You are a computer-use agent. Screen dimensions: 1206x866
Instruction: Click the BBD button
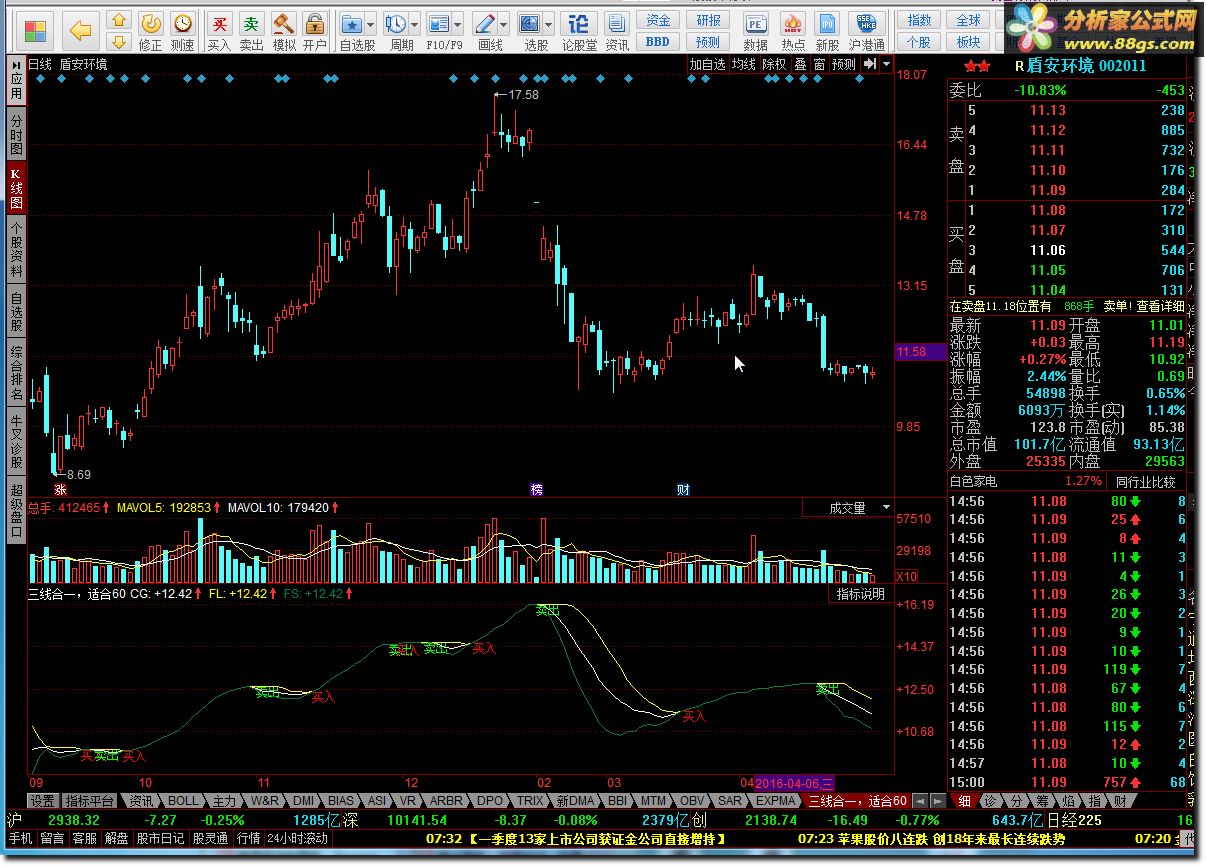(x=658, y=42)
